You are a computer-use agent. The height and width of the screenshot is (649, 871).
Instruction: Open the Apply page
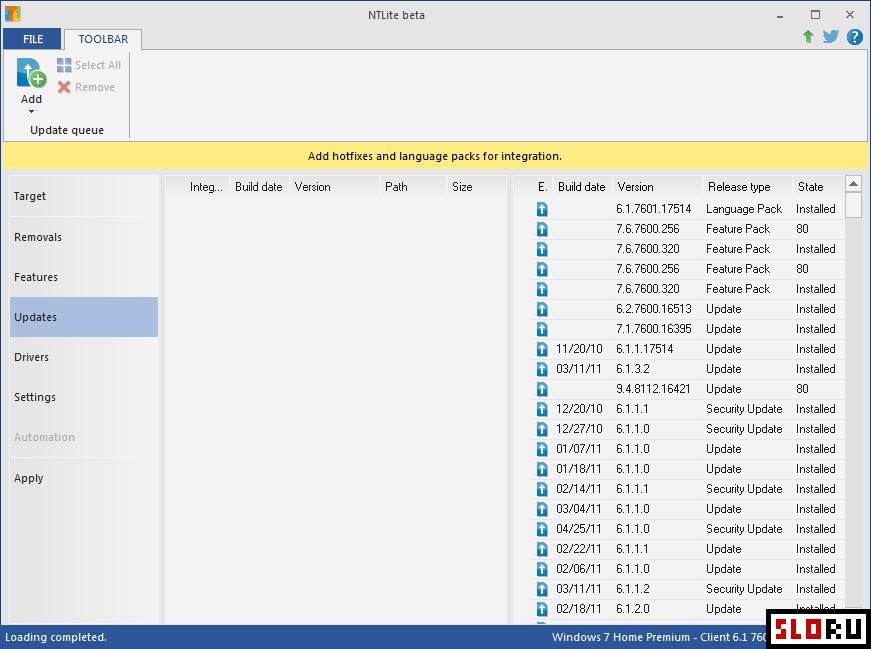84,478
